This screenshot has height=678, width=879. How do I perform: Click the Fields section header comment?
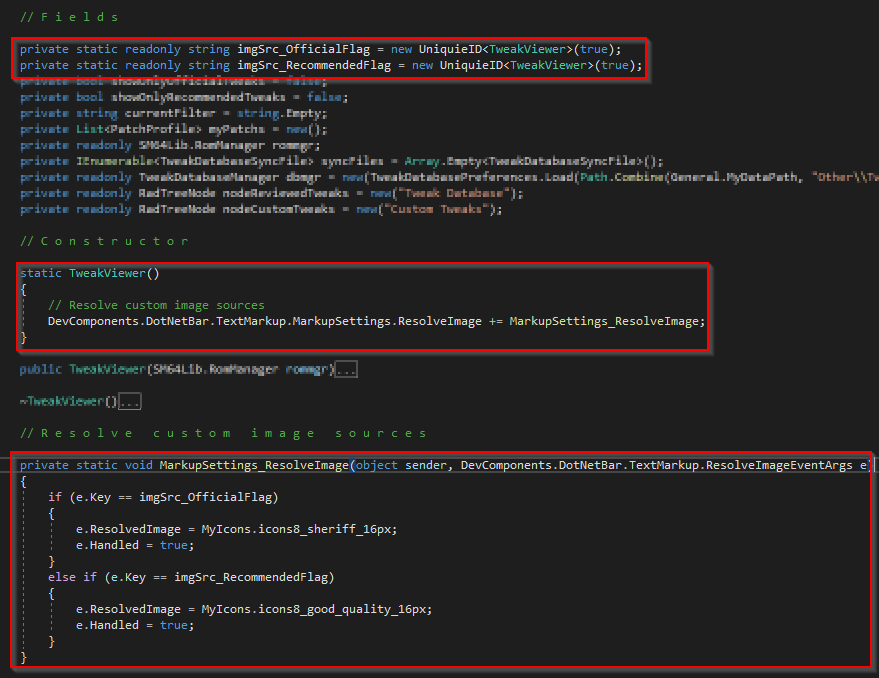pos(69,17)
